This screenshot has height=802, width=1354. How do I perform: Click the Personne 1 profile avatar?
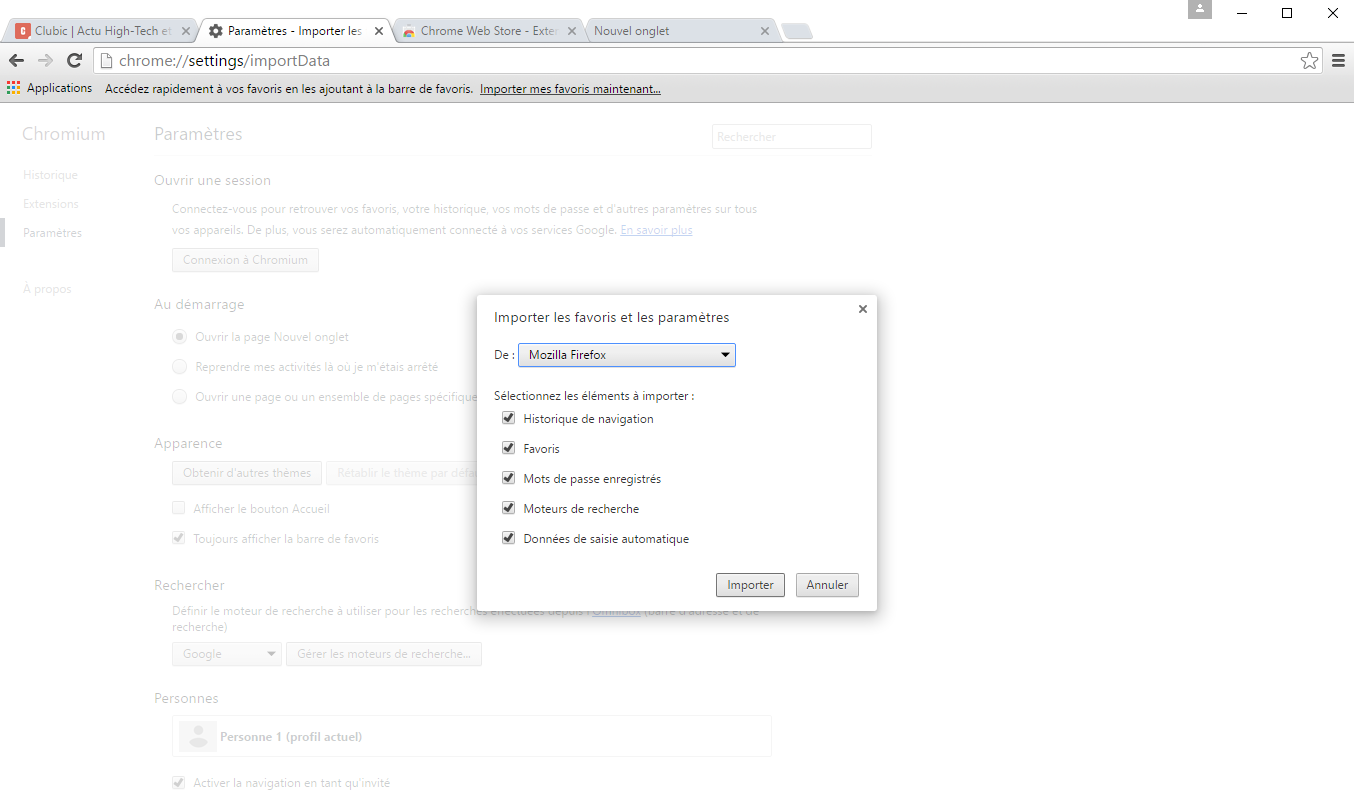[x=198, y=736]
